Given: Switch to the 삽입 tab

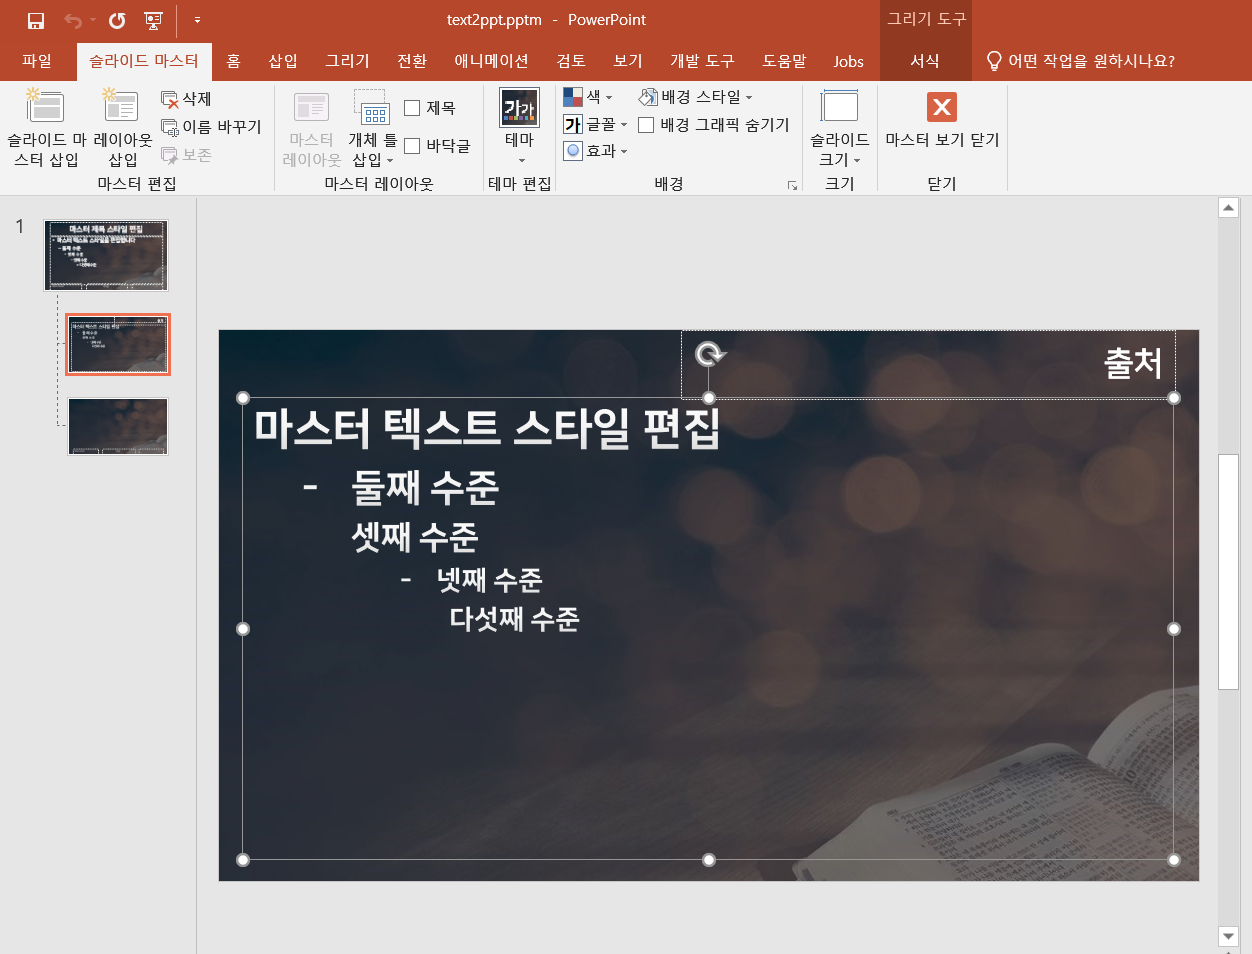Looking at the screenshot, I should tap(283, 61).
